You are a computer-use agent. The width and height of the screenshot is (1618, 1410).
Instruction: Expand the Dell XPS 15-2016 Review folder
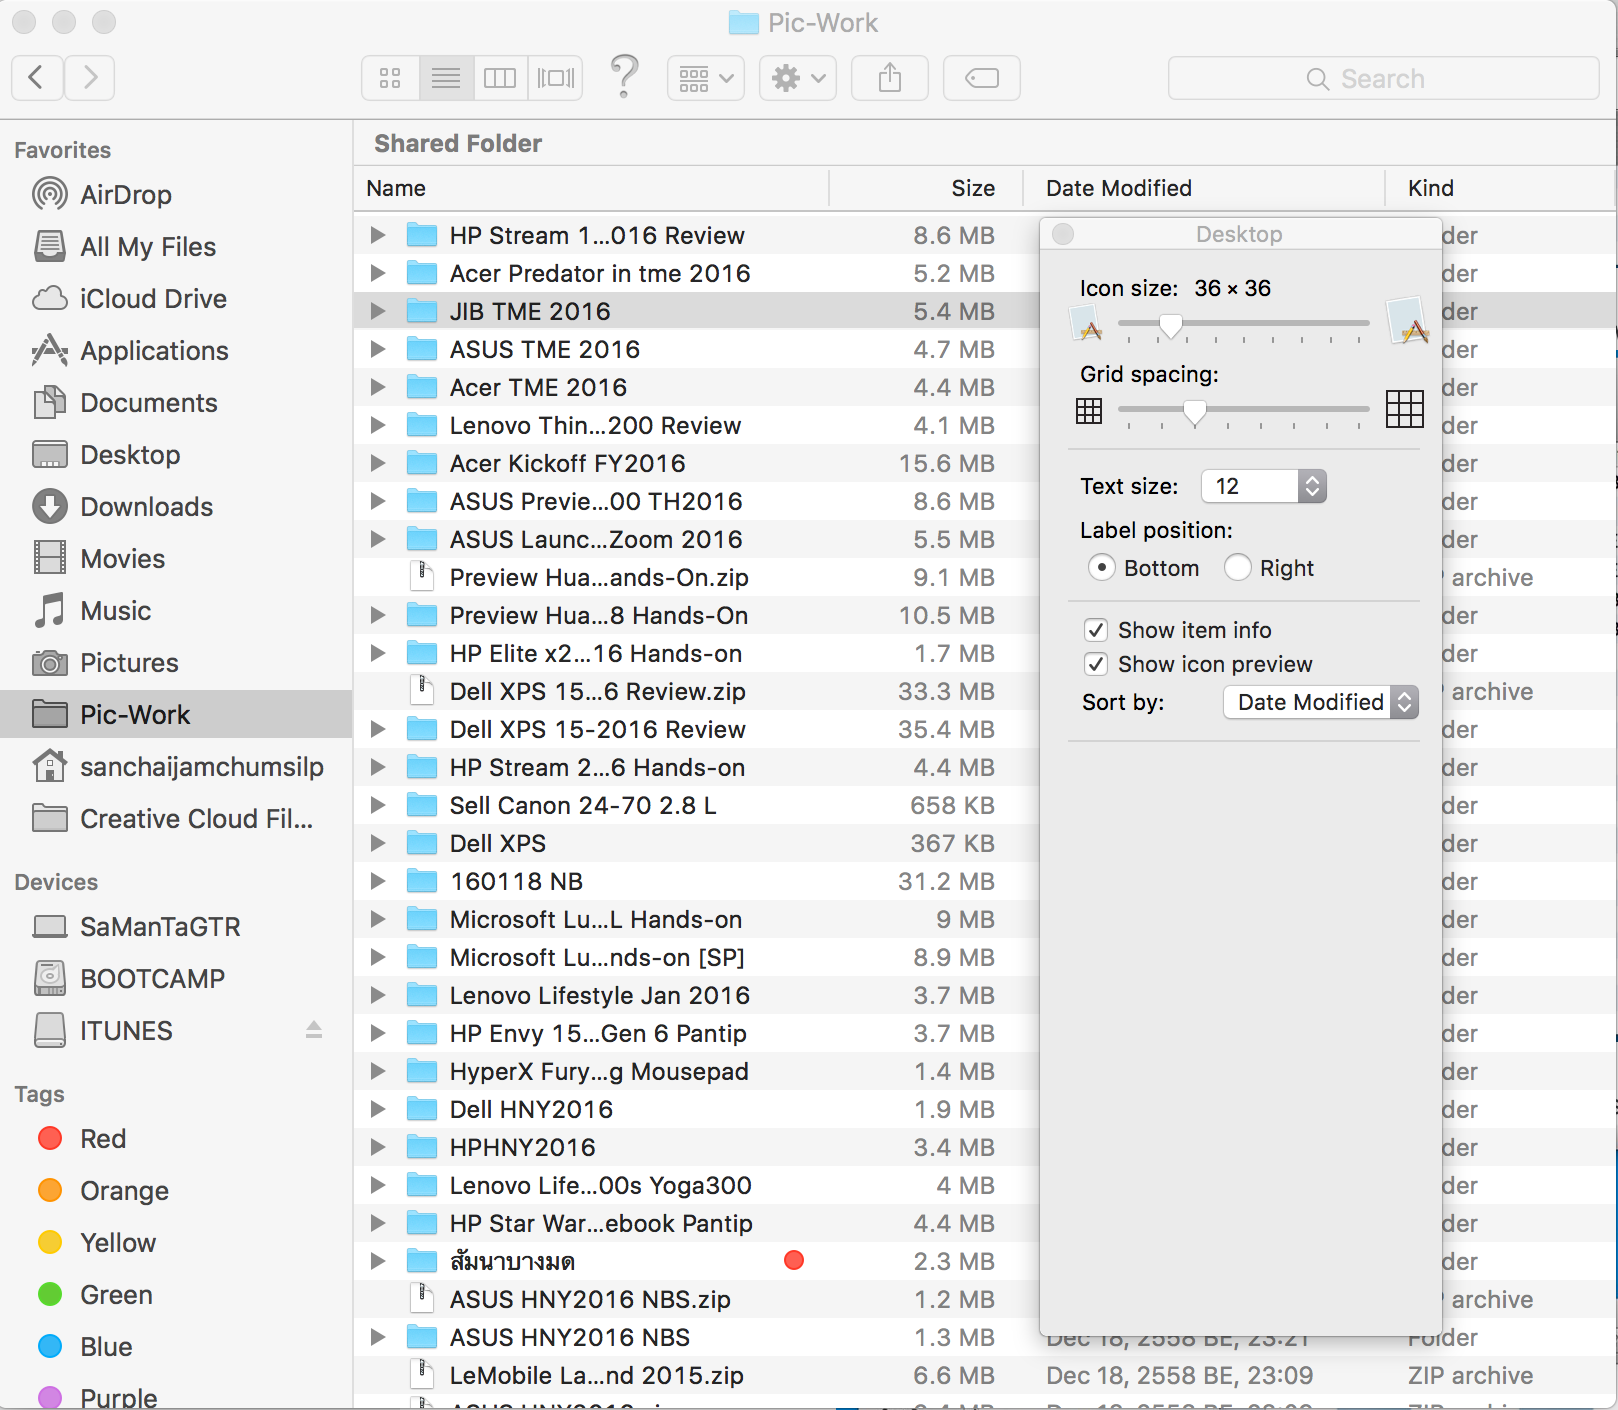click(x=378, y=729)
